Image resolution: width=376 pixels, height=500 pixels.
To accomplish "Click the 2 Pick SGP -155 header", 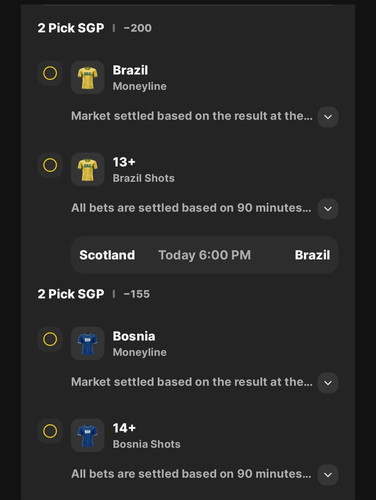I will click(94, 294).
